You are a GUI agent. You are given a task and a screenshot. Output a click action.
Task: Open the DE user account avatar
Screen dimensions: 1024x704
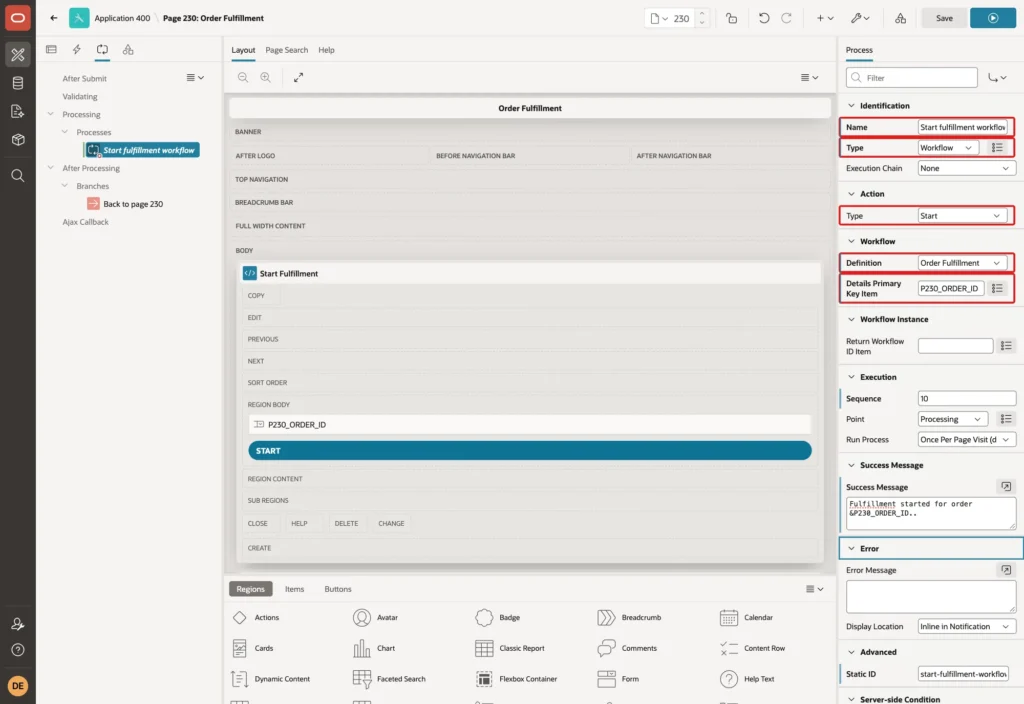[x=18, y=686]
